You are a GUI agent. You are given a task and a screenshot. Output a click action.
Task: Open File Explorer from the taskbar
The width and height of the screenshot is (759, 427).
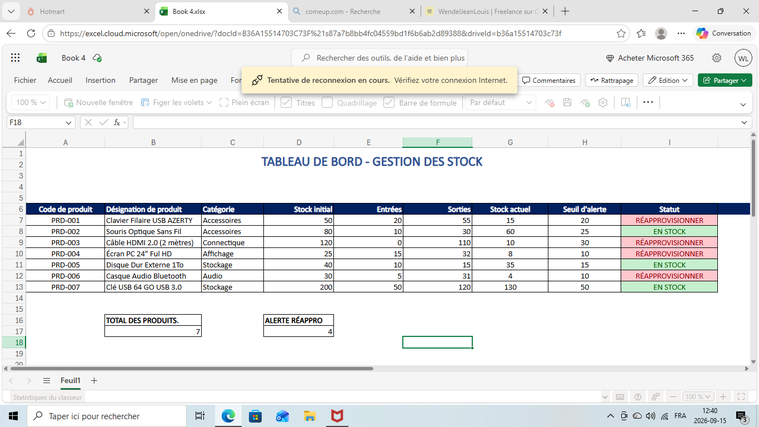(310, 416)
